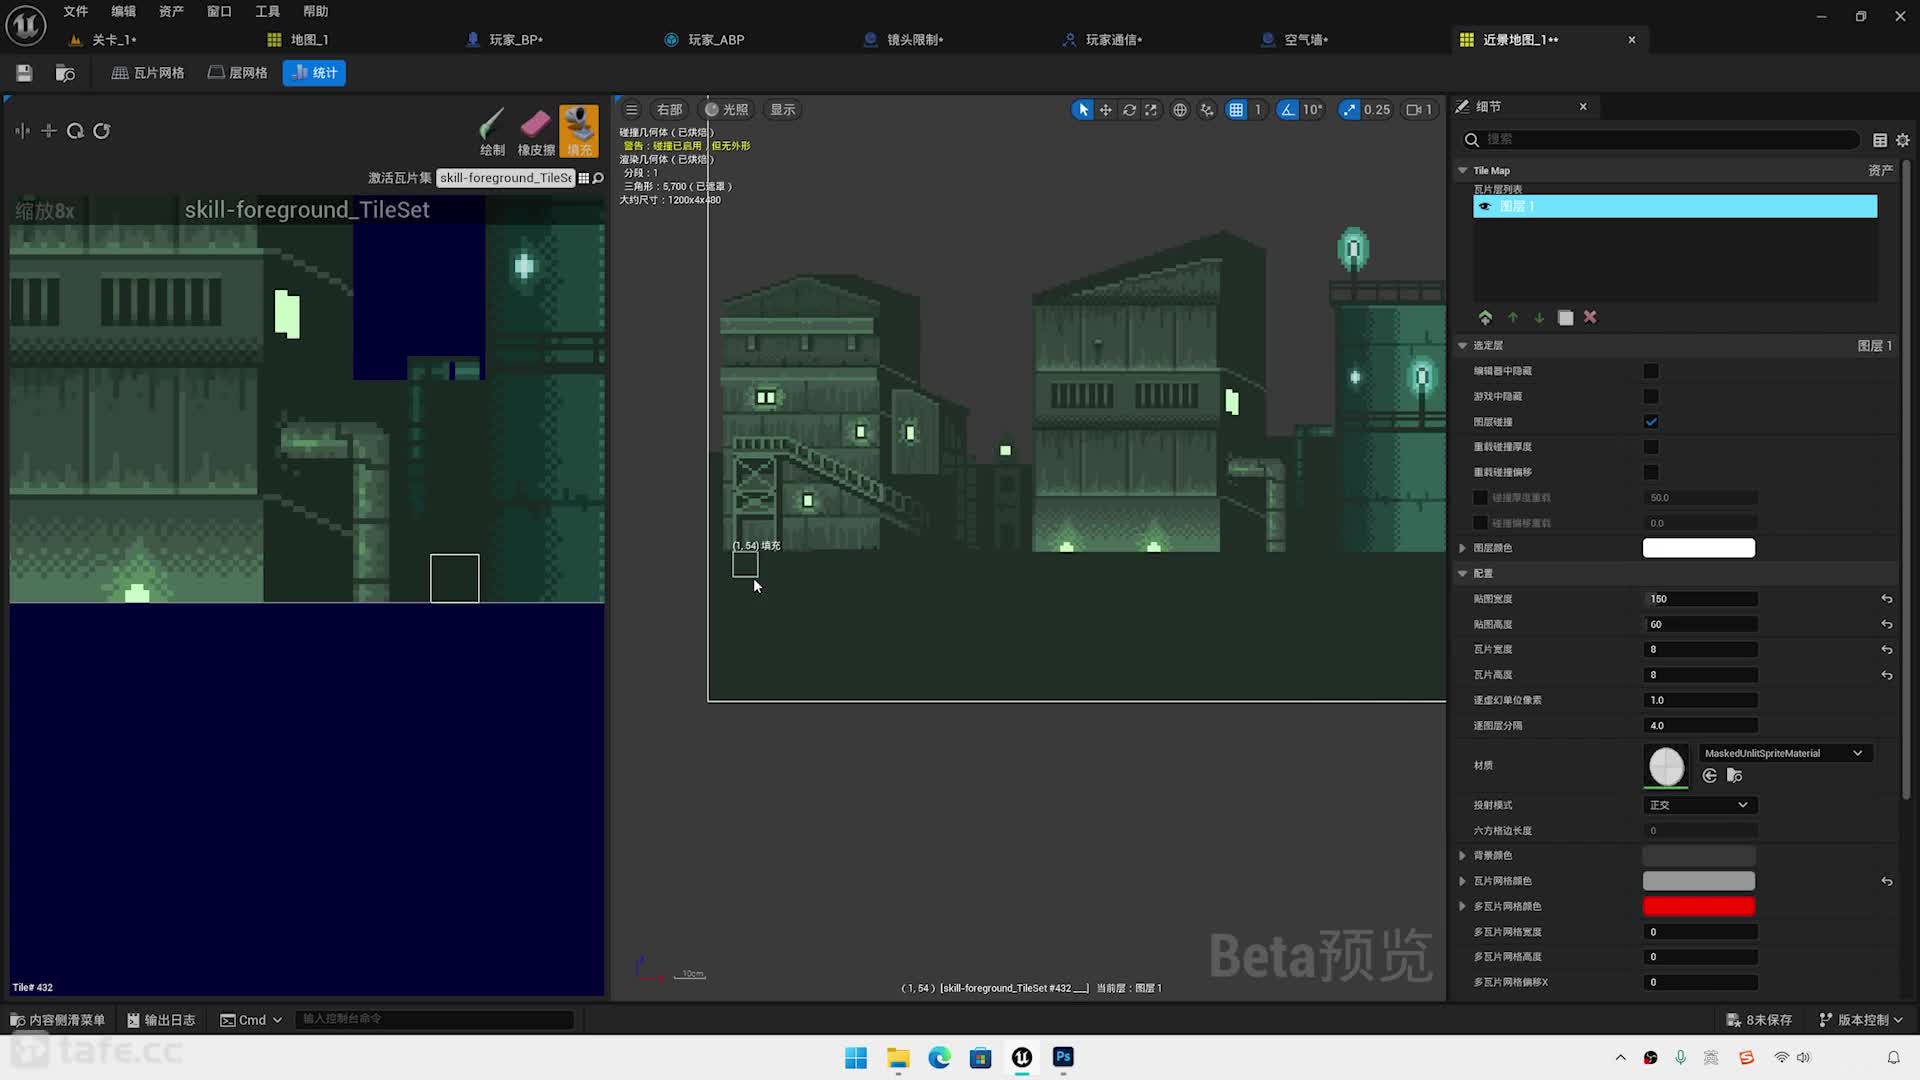Collapse the Tile Map section
Viewport: 1920px width, 1080px height.
pos(1463,171)
